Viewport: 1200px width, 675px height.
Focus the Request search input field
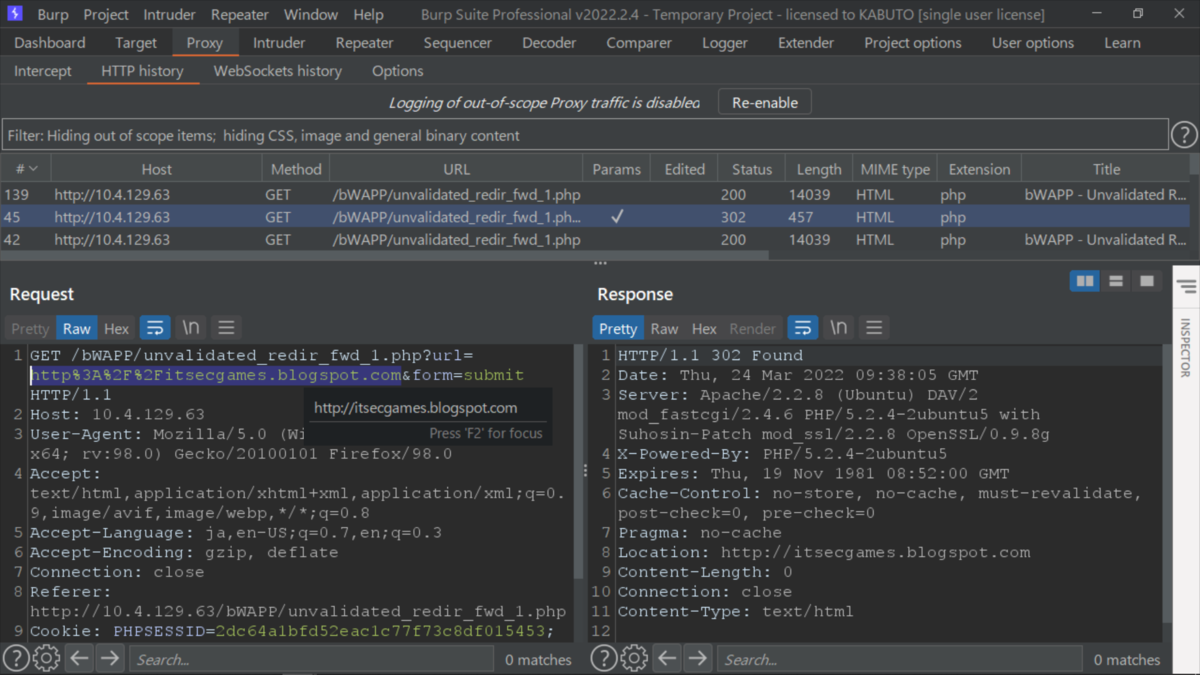(312, 658)
